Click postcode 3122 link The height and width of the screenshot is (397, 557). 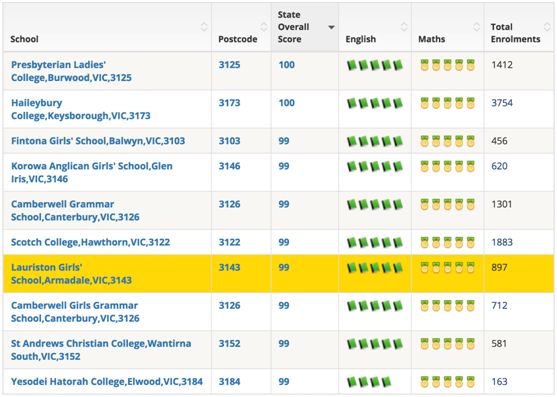click(x=229, y=242)
